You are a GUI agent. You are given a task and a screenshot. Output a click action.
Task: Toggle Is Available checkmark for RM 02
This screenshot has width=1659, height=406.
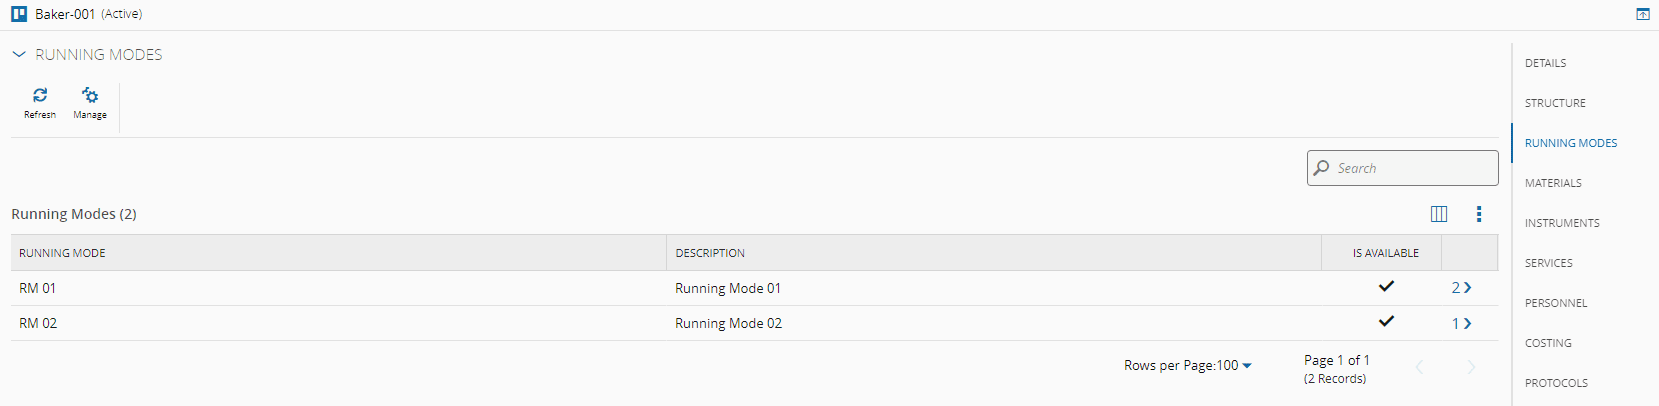(1386, 322)
